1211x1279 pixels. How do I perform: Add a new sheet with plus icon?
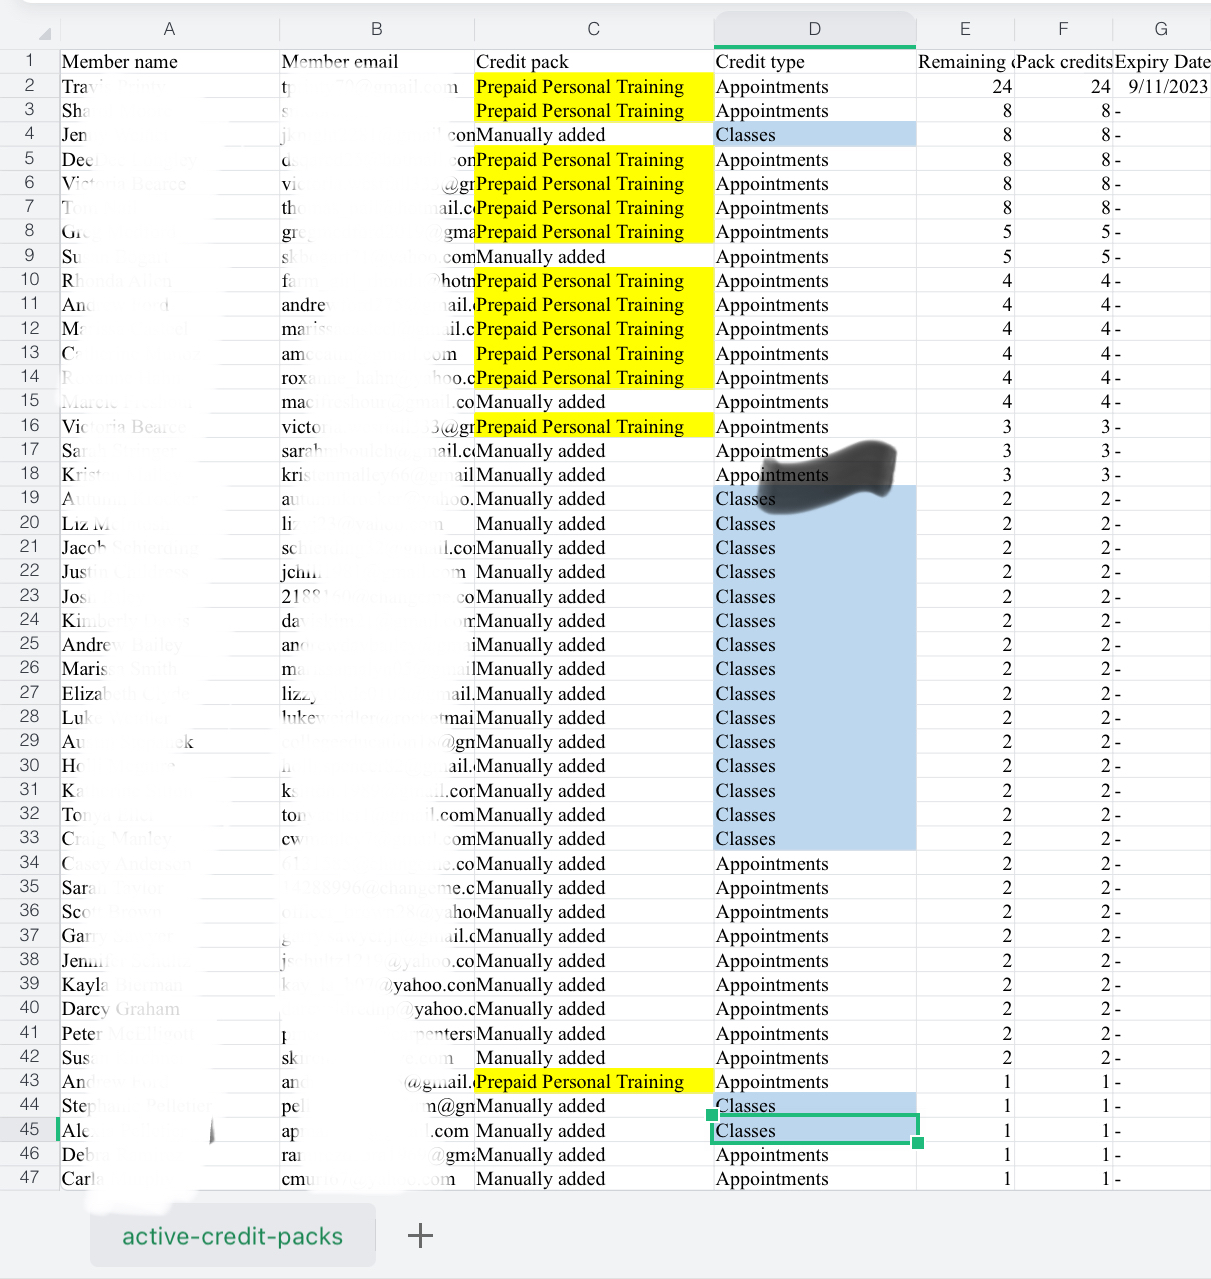pyautogui.click(x=420, y=1235)
